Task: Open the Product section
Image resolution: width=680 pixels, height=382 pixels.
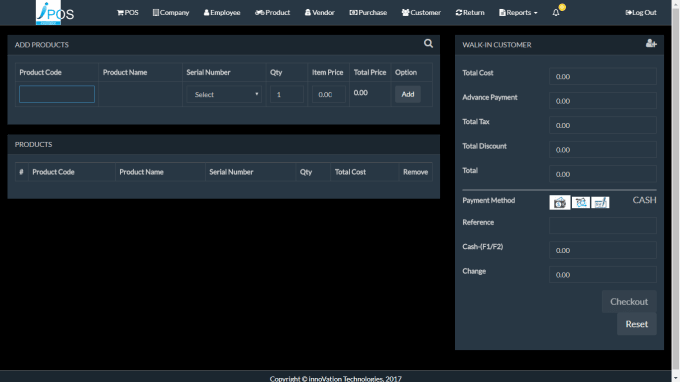Action: pos(272,13)
